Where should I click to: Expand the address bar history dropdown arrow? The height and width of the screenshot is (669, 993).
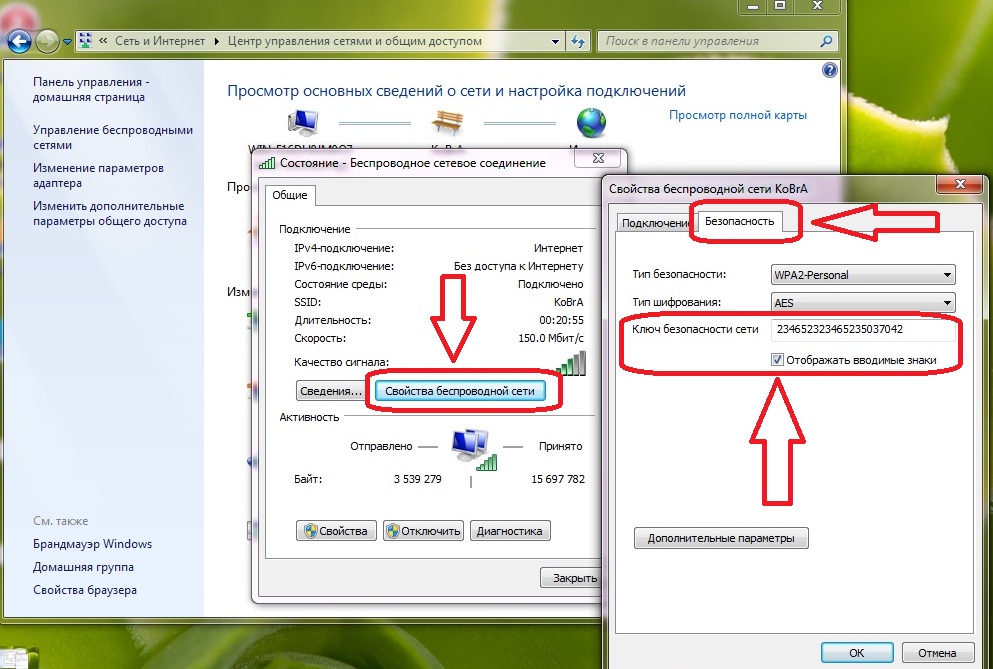tap(556, 42)
